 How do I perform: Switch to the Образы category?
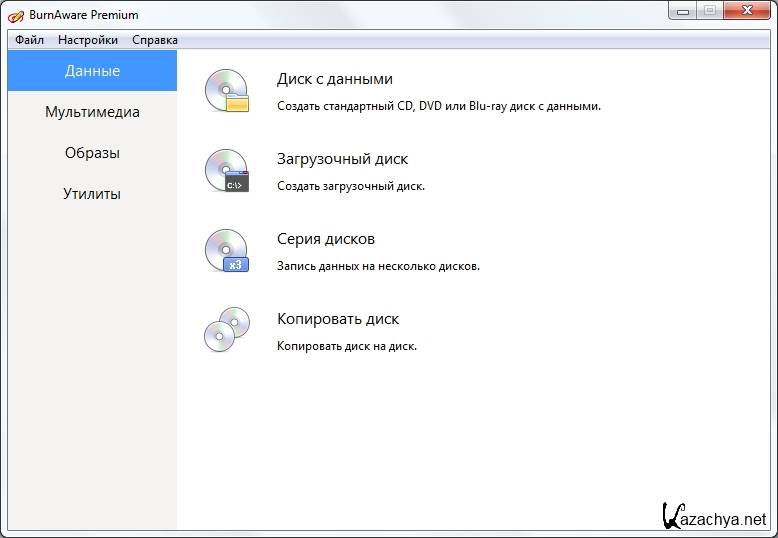(x=92, y=153)
